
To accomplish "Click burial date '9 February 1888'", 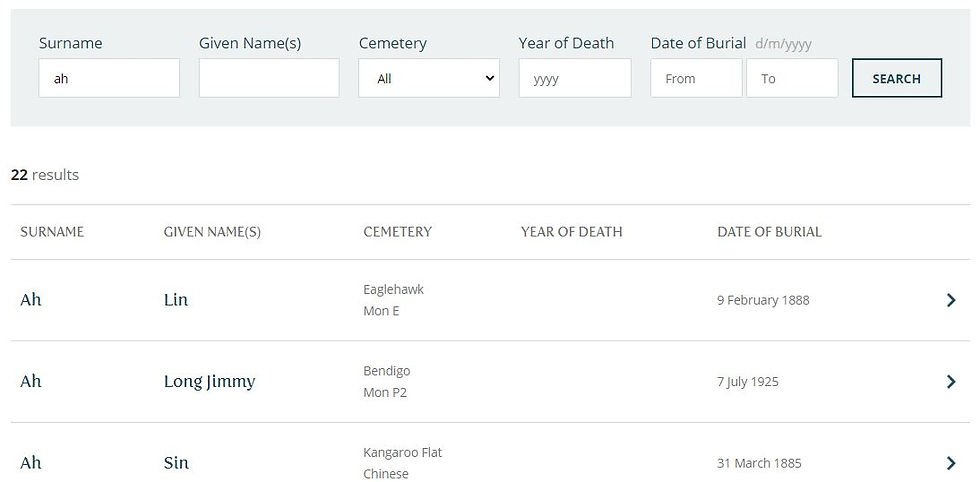I will (x=763, y=300).
